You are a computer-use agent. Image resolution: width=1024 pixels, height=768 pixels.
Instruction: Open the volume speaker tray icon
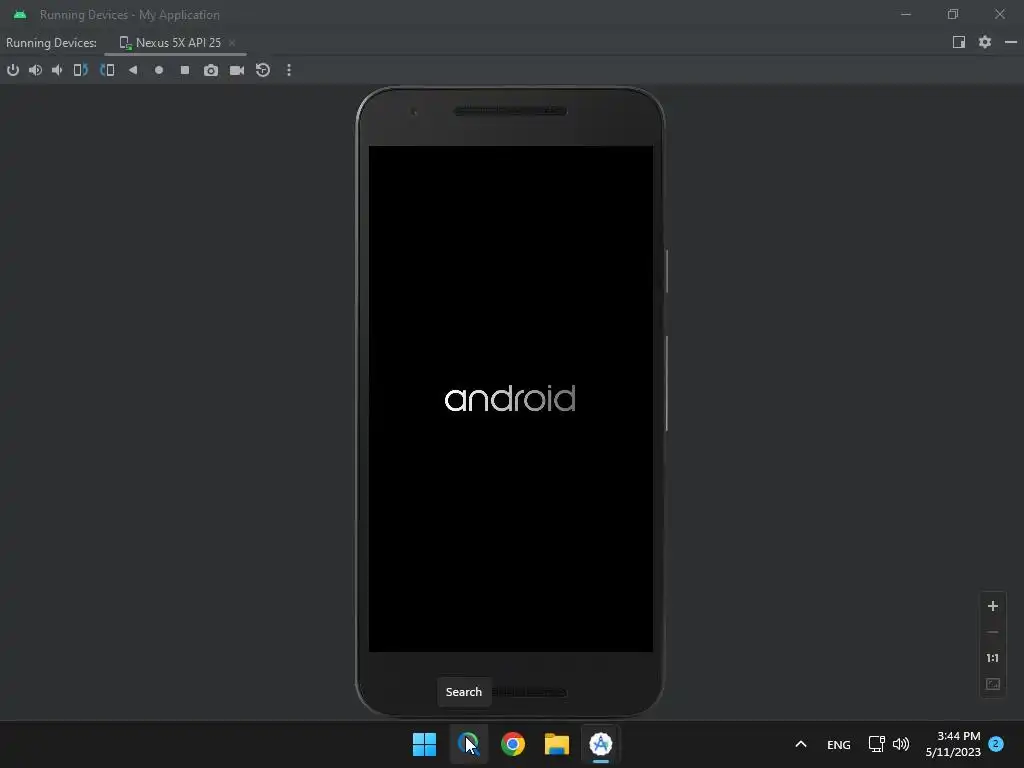901,744
